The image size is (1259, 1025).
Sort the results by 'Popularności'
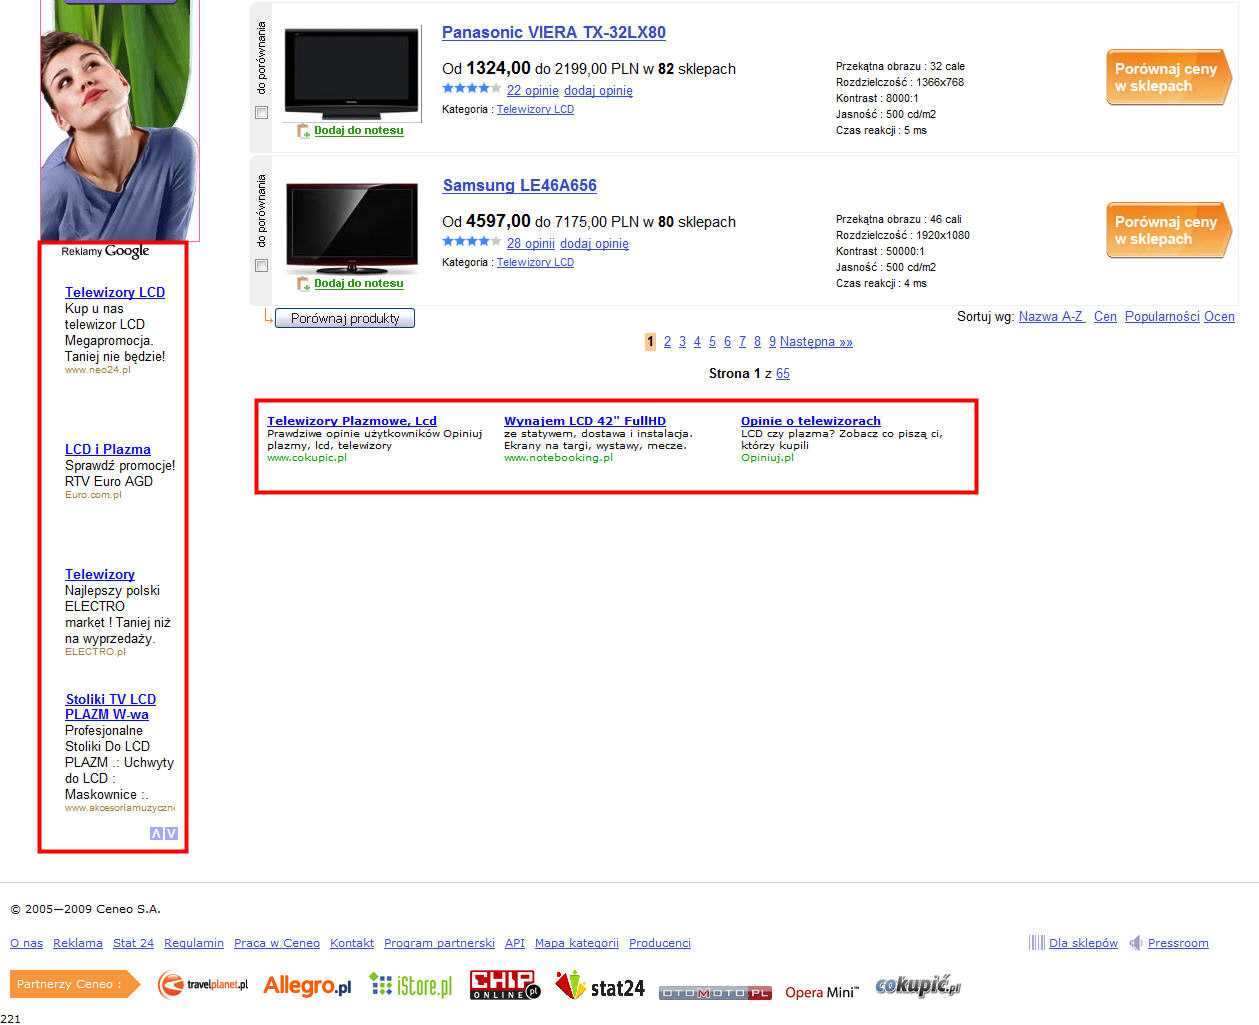(x=1162, y=316)
